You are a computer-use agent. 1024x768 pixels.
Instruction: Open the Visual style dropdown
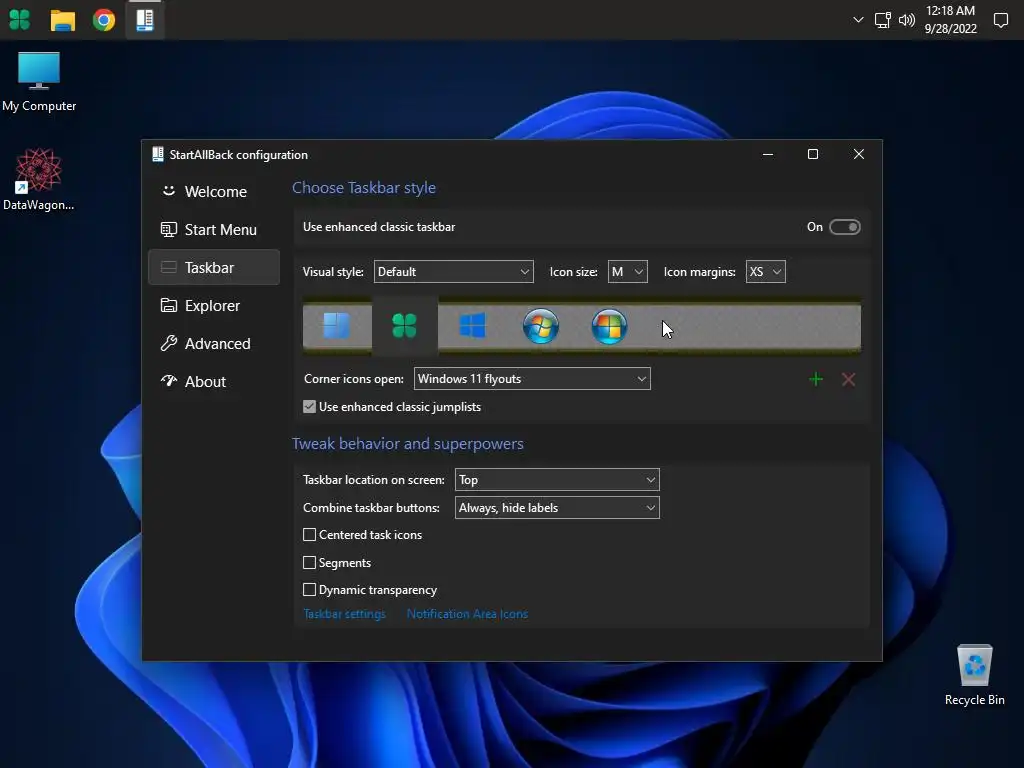tap(453, 272)
